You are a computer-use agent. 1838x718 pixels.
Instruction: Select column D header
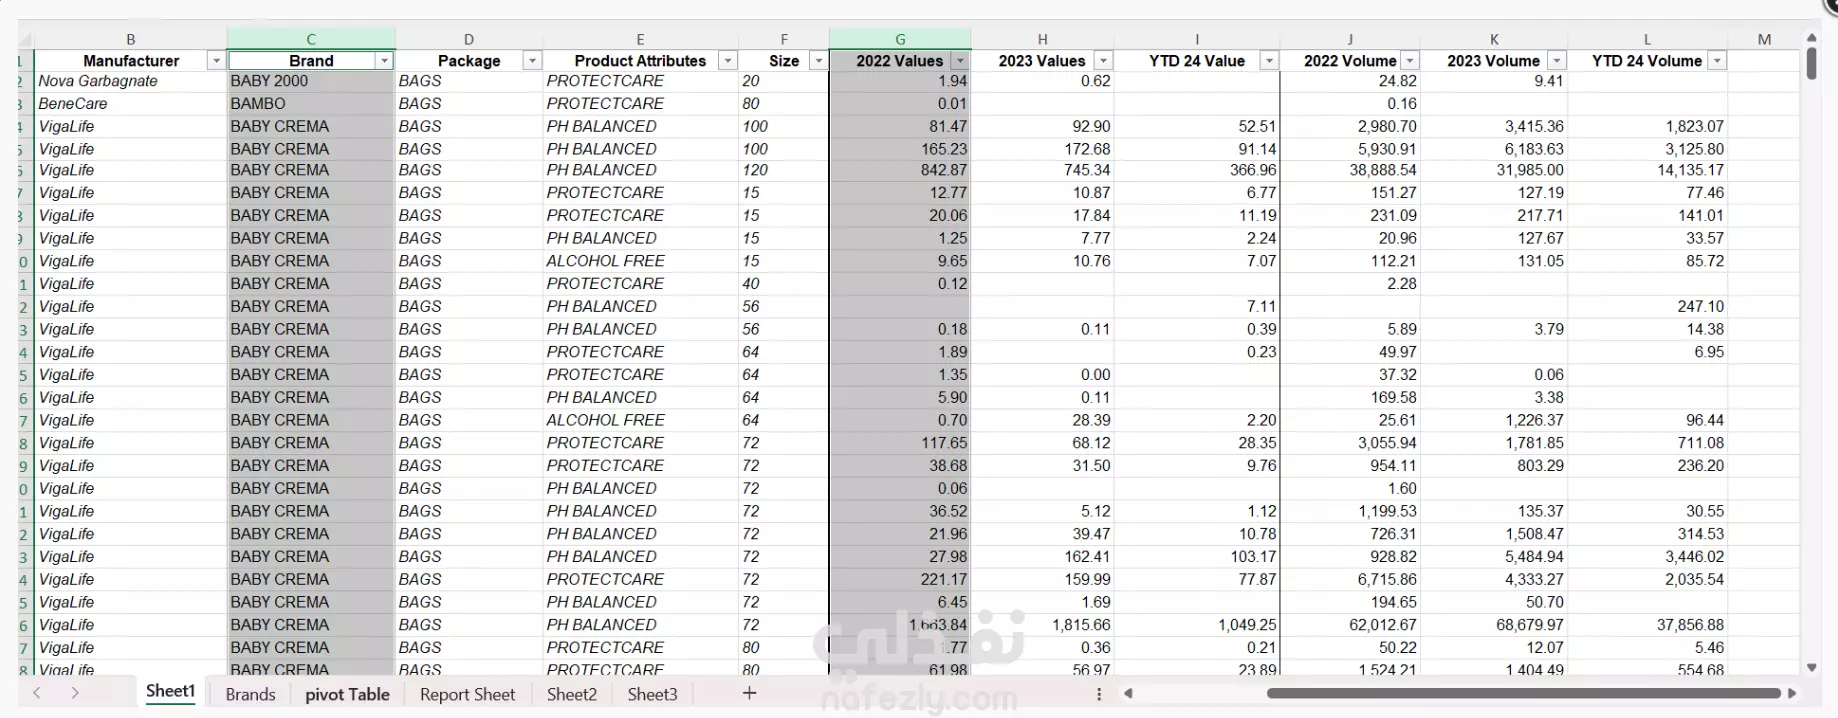click(x=469, y=39)
